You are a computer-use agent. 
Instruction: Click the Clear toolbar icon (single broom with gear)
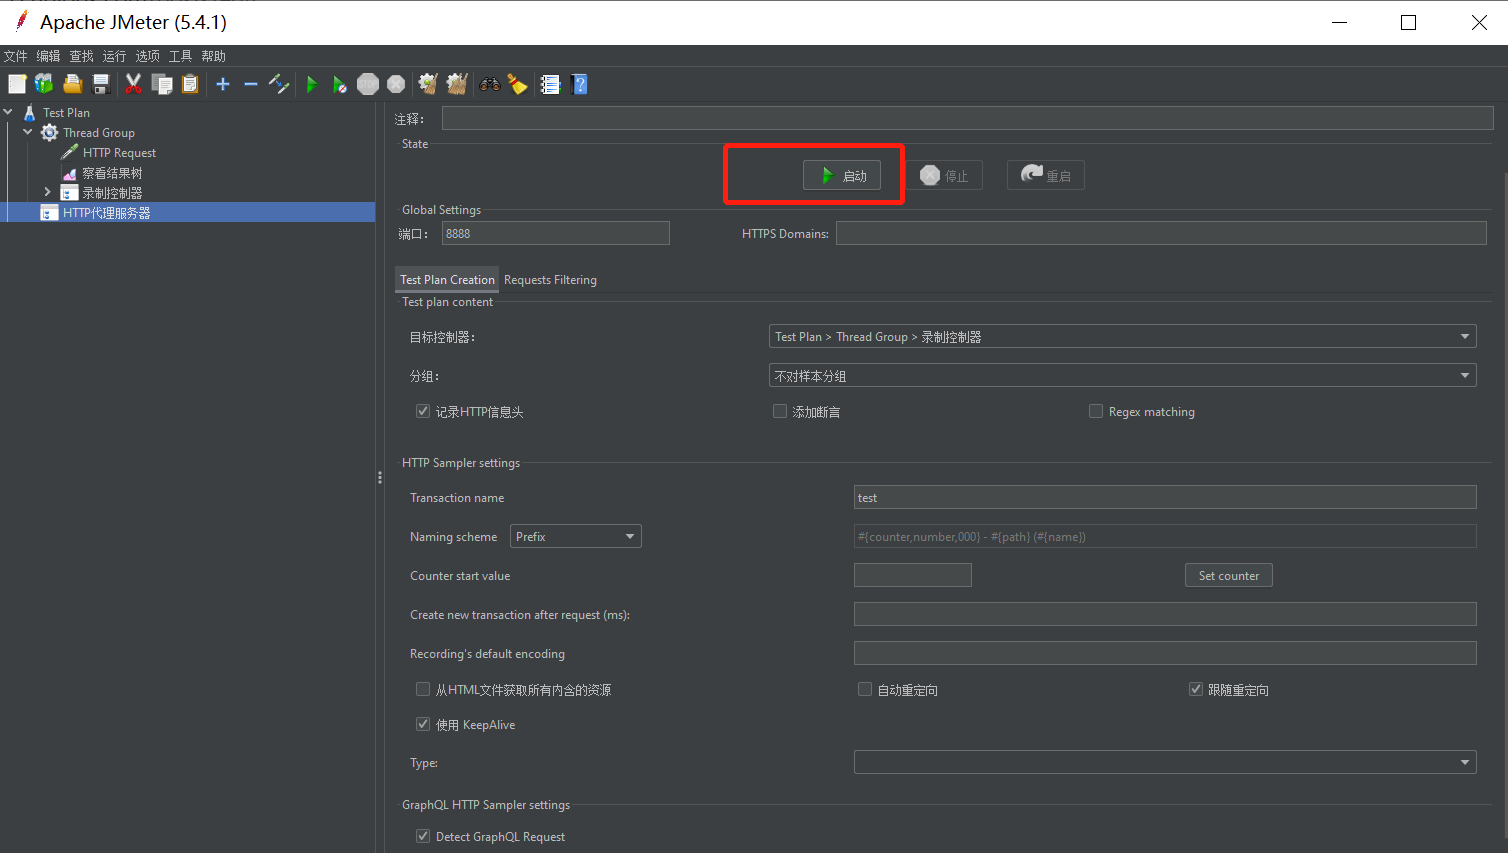coord(428,85)
